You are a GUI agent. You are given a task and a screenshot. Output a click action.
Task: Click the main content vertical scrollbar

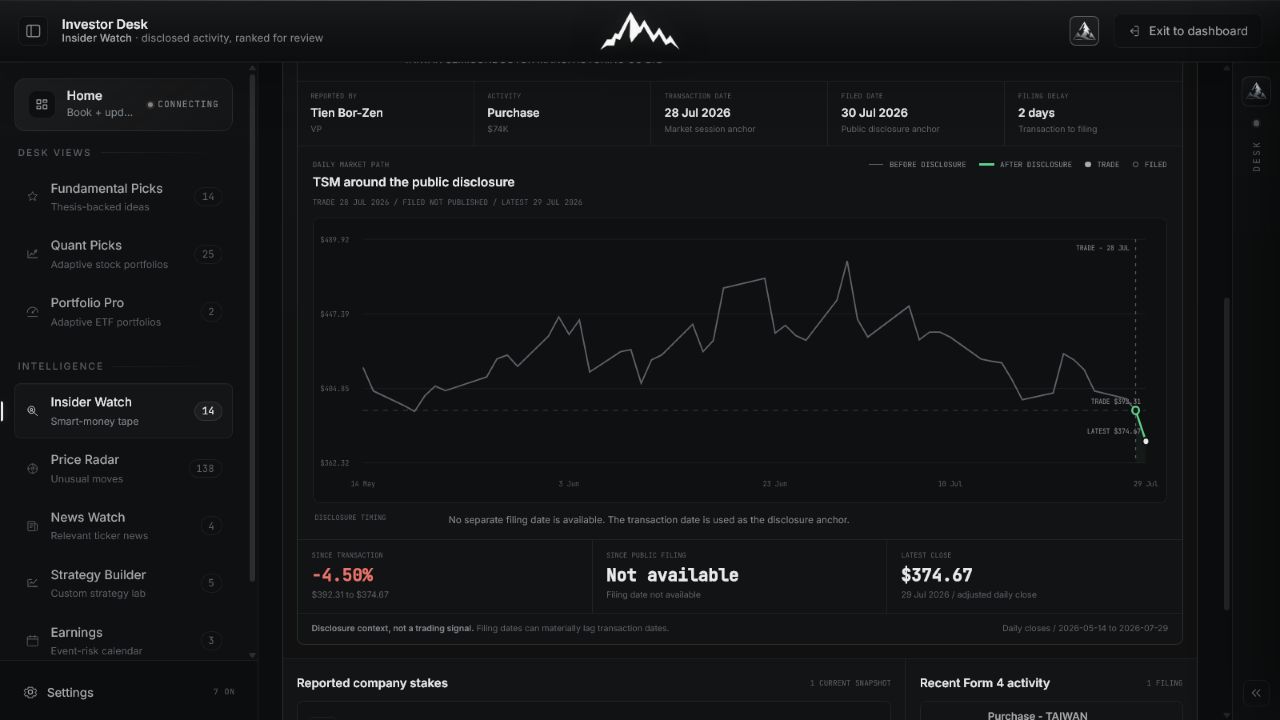pos(1226,453)
